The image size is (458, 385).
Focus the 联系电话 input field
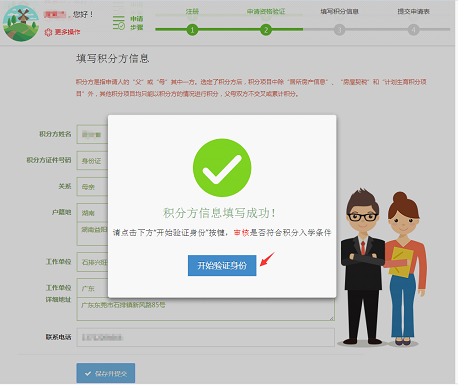[205, 337]
